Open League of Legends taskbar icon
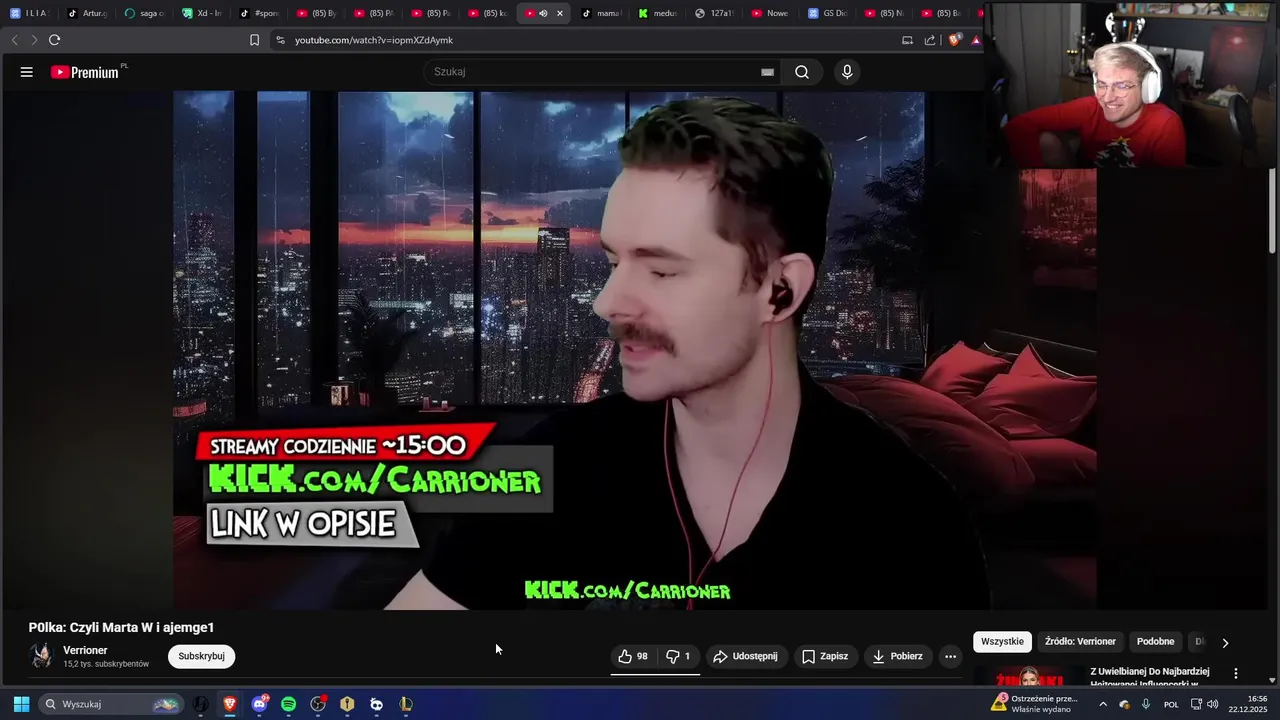The image size is (1280, 720). click(405, 704)
